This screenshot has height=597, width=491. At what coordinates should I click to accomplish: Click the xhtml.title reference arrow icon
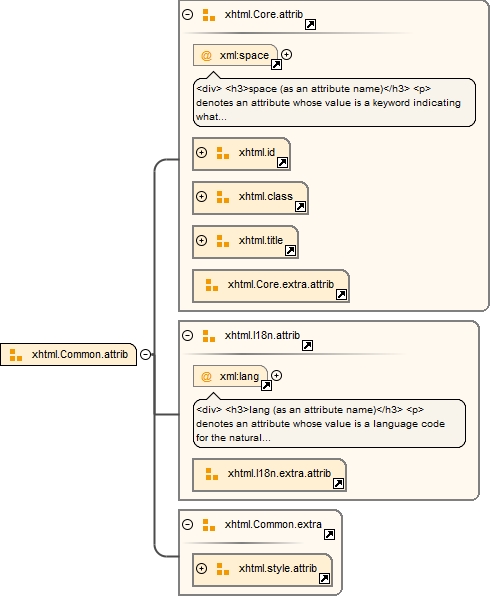pyautogui.click(x=290, y=251)
